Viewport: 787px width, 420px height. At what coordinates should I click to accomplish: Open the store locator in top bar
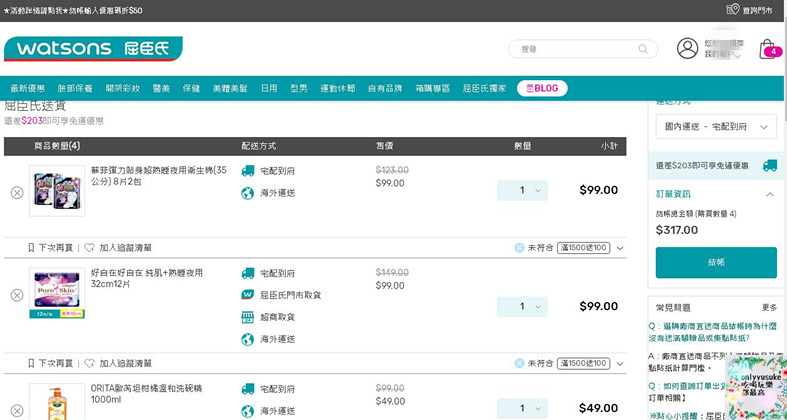(x=757, y=10)
